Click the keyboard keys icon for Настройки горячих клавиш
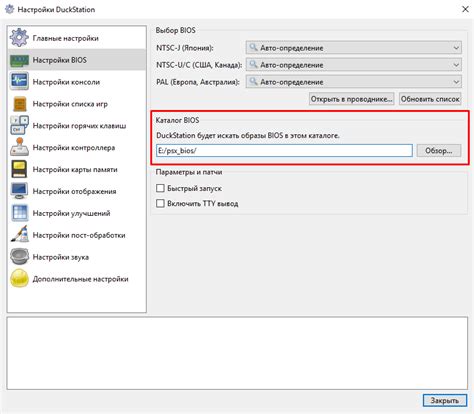The height and width of the screenshot is (414, 474). pyautogui.click(x=19, y=125)
